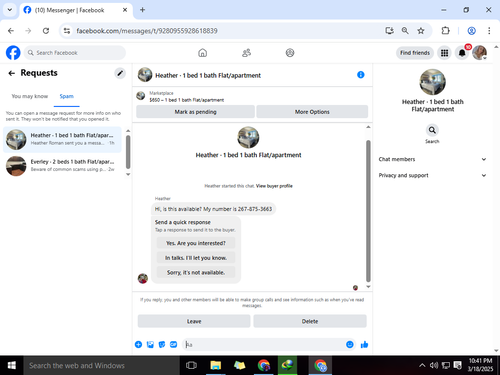Click Find friends button
Screen dimensions: 500x375
415,53
